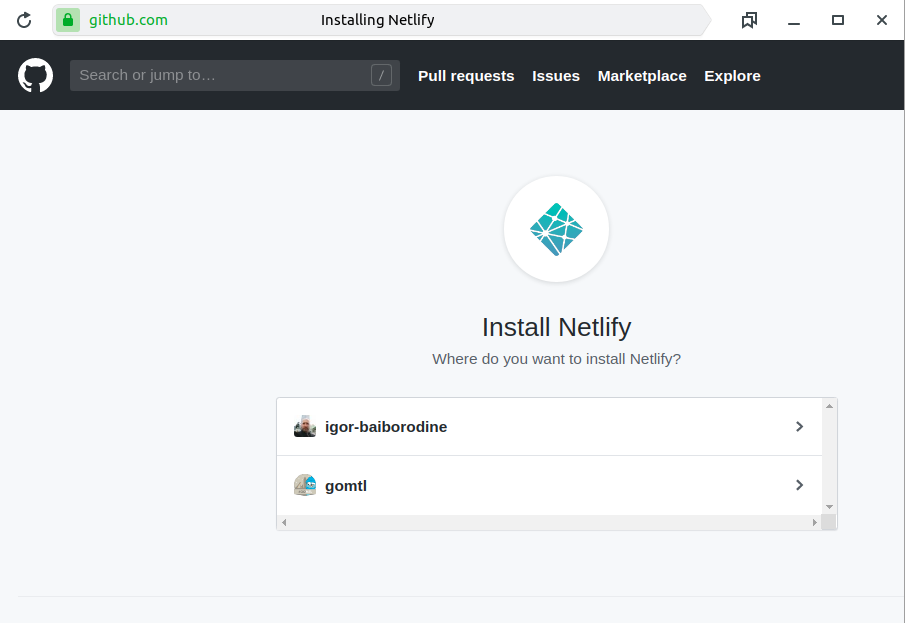Select the gomtl account name
905x623 pixels.
346,486
